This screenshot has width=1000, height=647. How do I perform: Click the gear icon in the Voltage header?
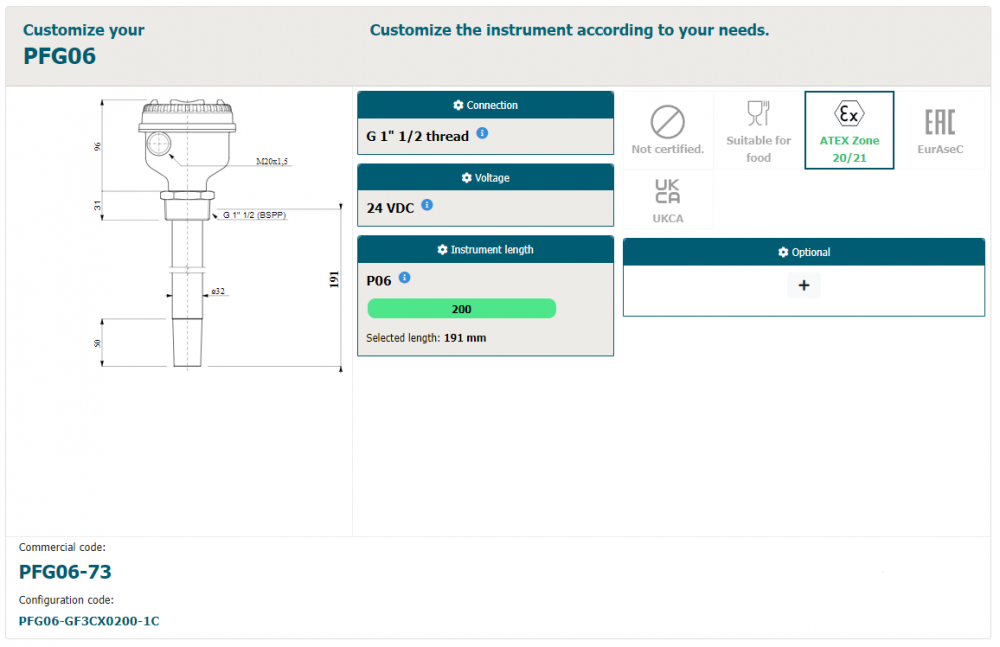pos(466,178)
